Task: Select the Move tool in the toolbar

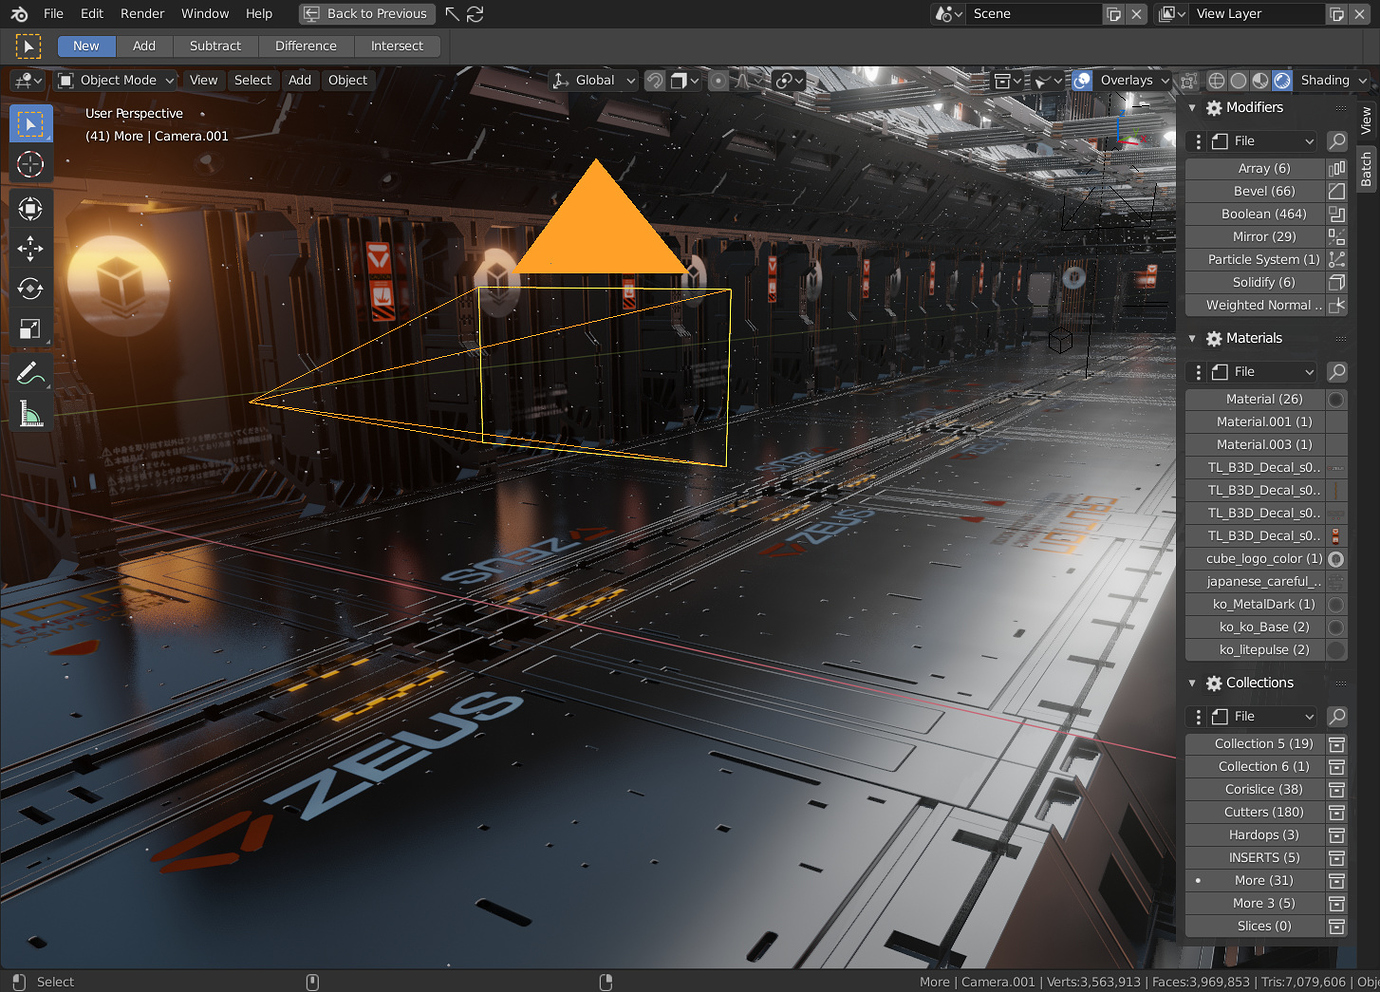Action: point(31,249)
